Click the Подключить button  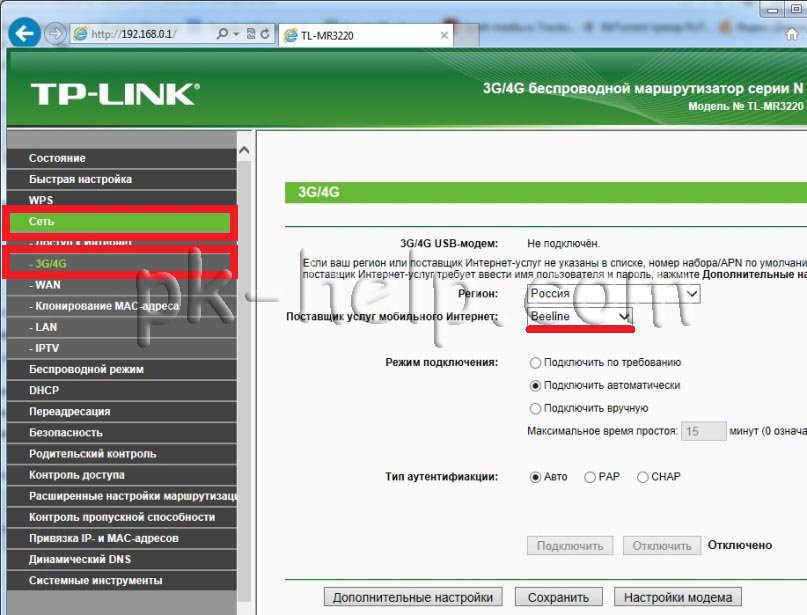pyautogui.click(x=570, y=546)
